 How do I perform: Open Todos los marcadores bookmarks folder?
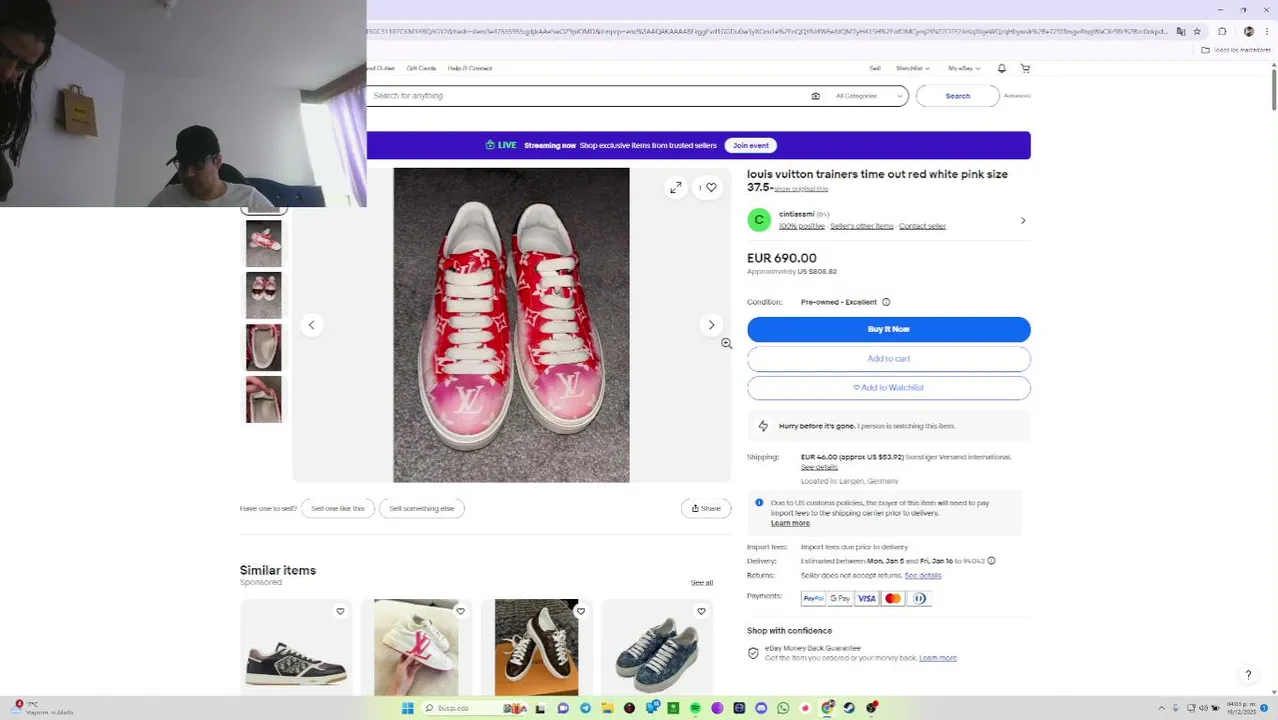click(x=1236, y=49)
